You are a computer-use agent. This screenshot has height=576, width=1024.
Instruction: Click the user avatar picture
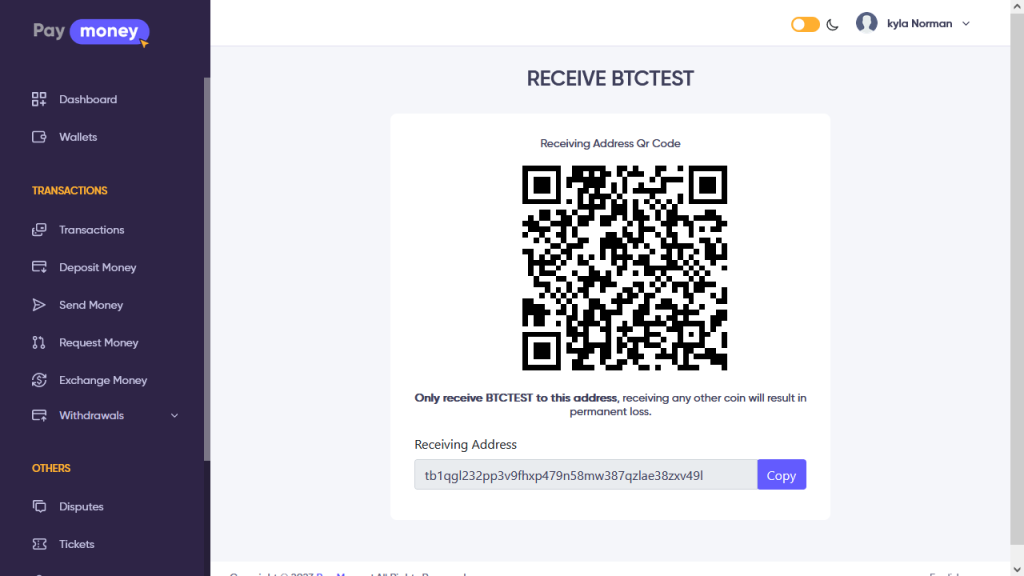click(866, 23)
